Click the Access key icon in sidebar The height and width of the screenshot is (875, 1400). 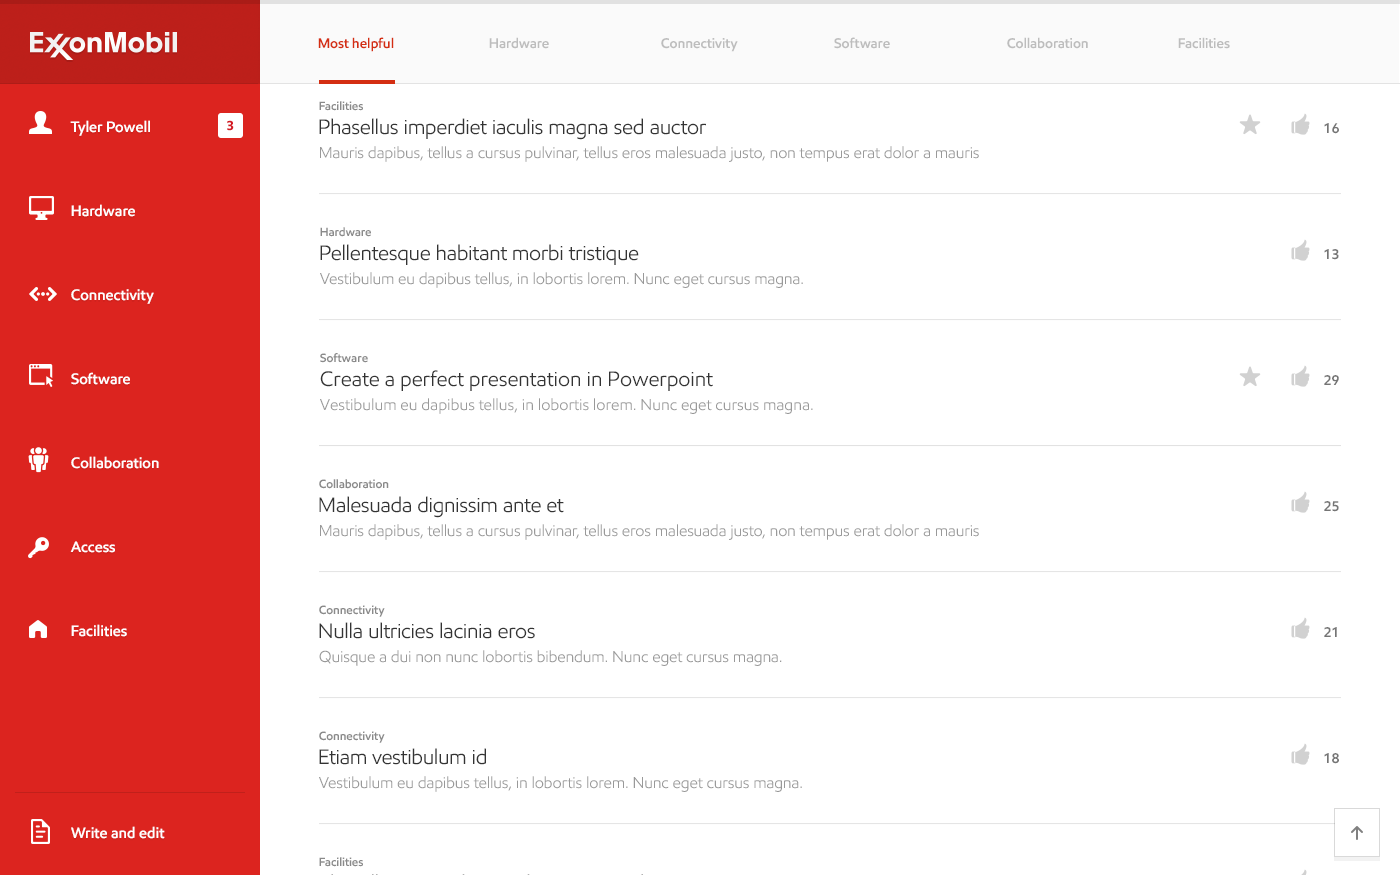point(39,547)
